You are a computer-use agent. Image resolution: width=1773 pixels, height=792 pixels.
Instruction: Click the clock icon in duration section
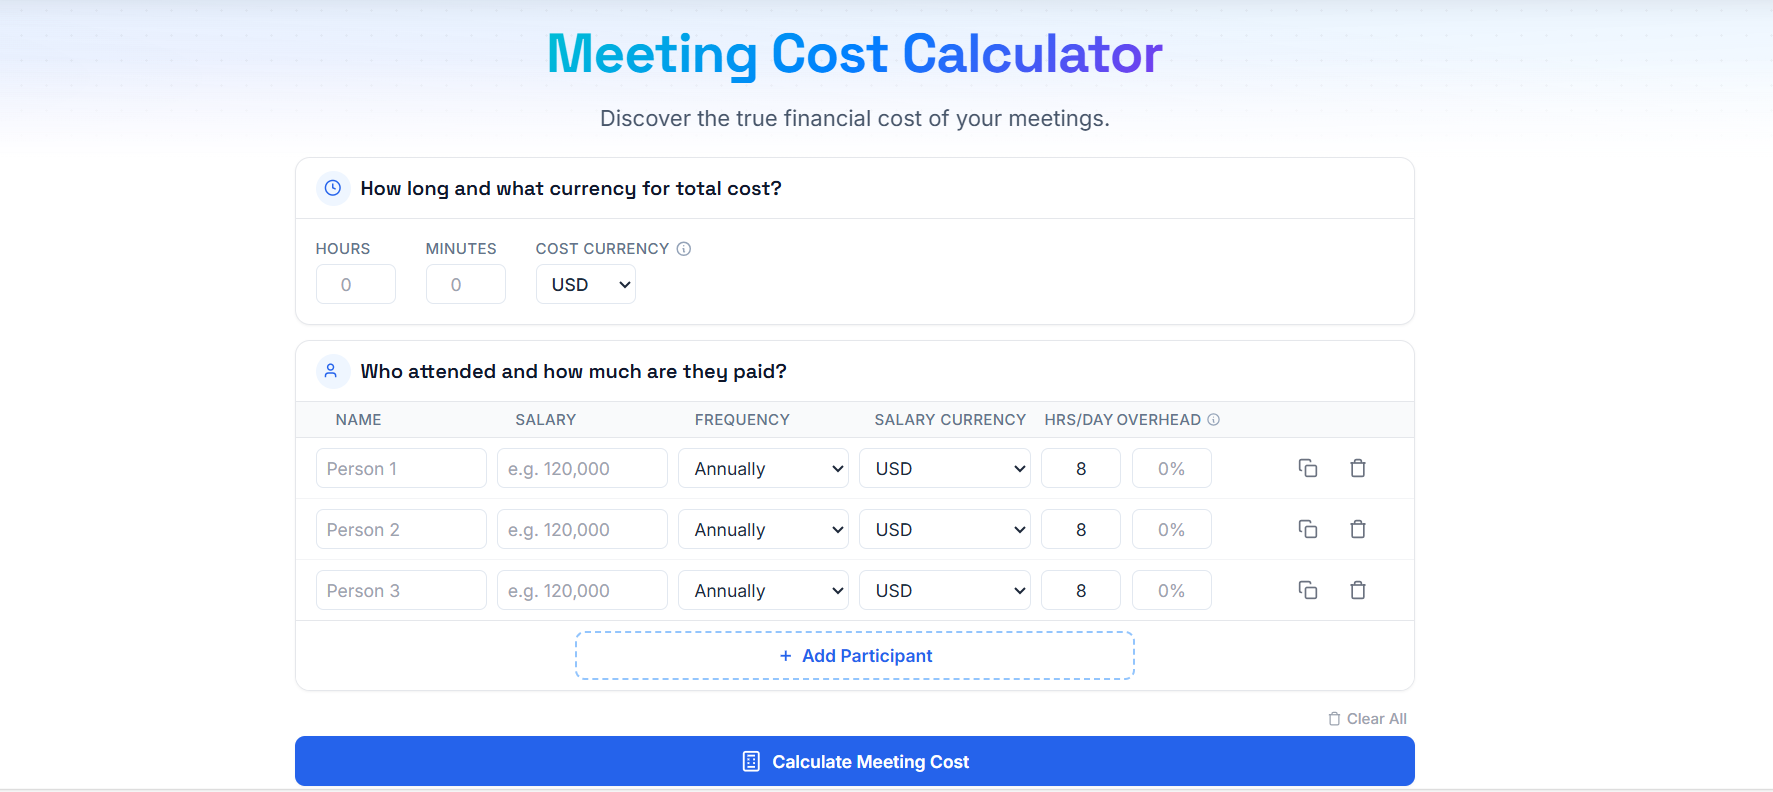pyautogui.click(x=332, y=187)
